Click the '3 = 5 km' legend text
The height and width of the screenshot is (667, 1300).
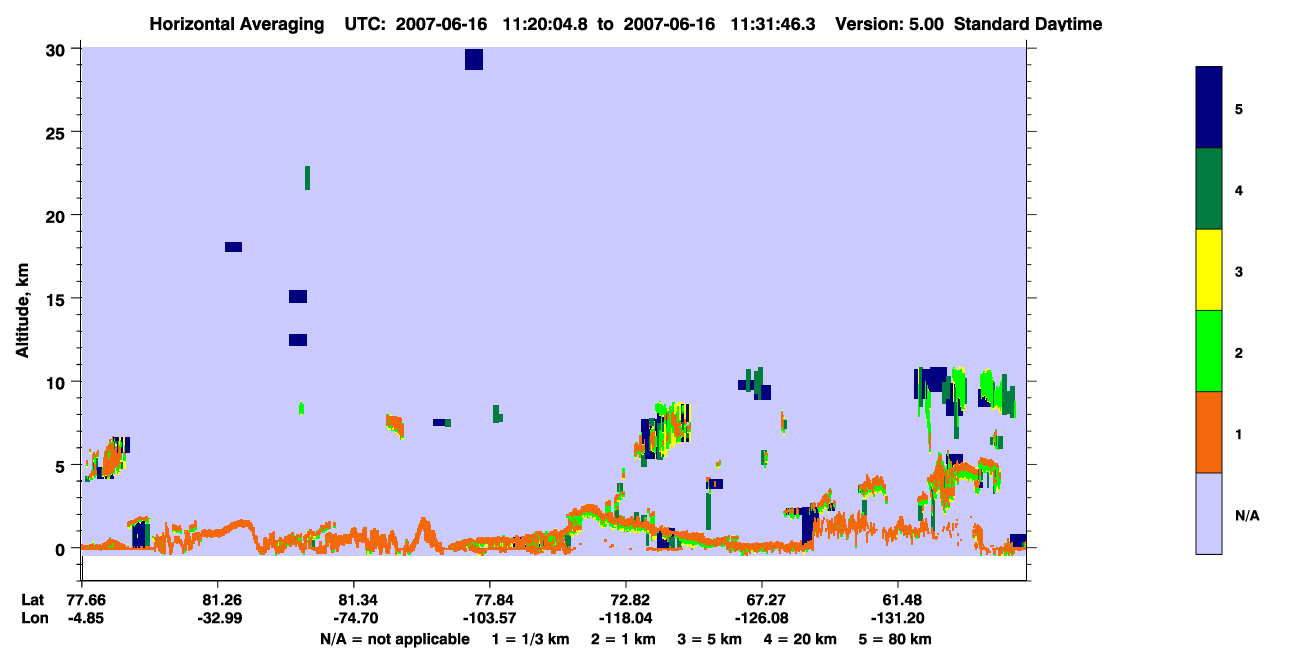pos(710,639)
